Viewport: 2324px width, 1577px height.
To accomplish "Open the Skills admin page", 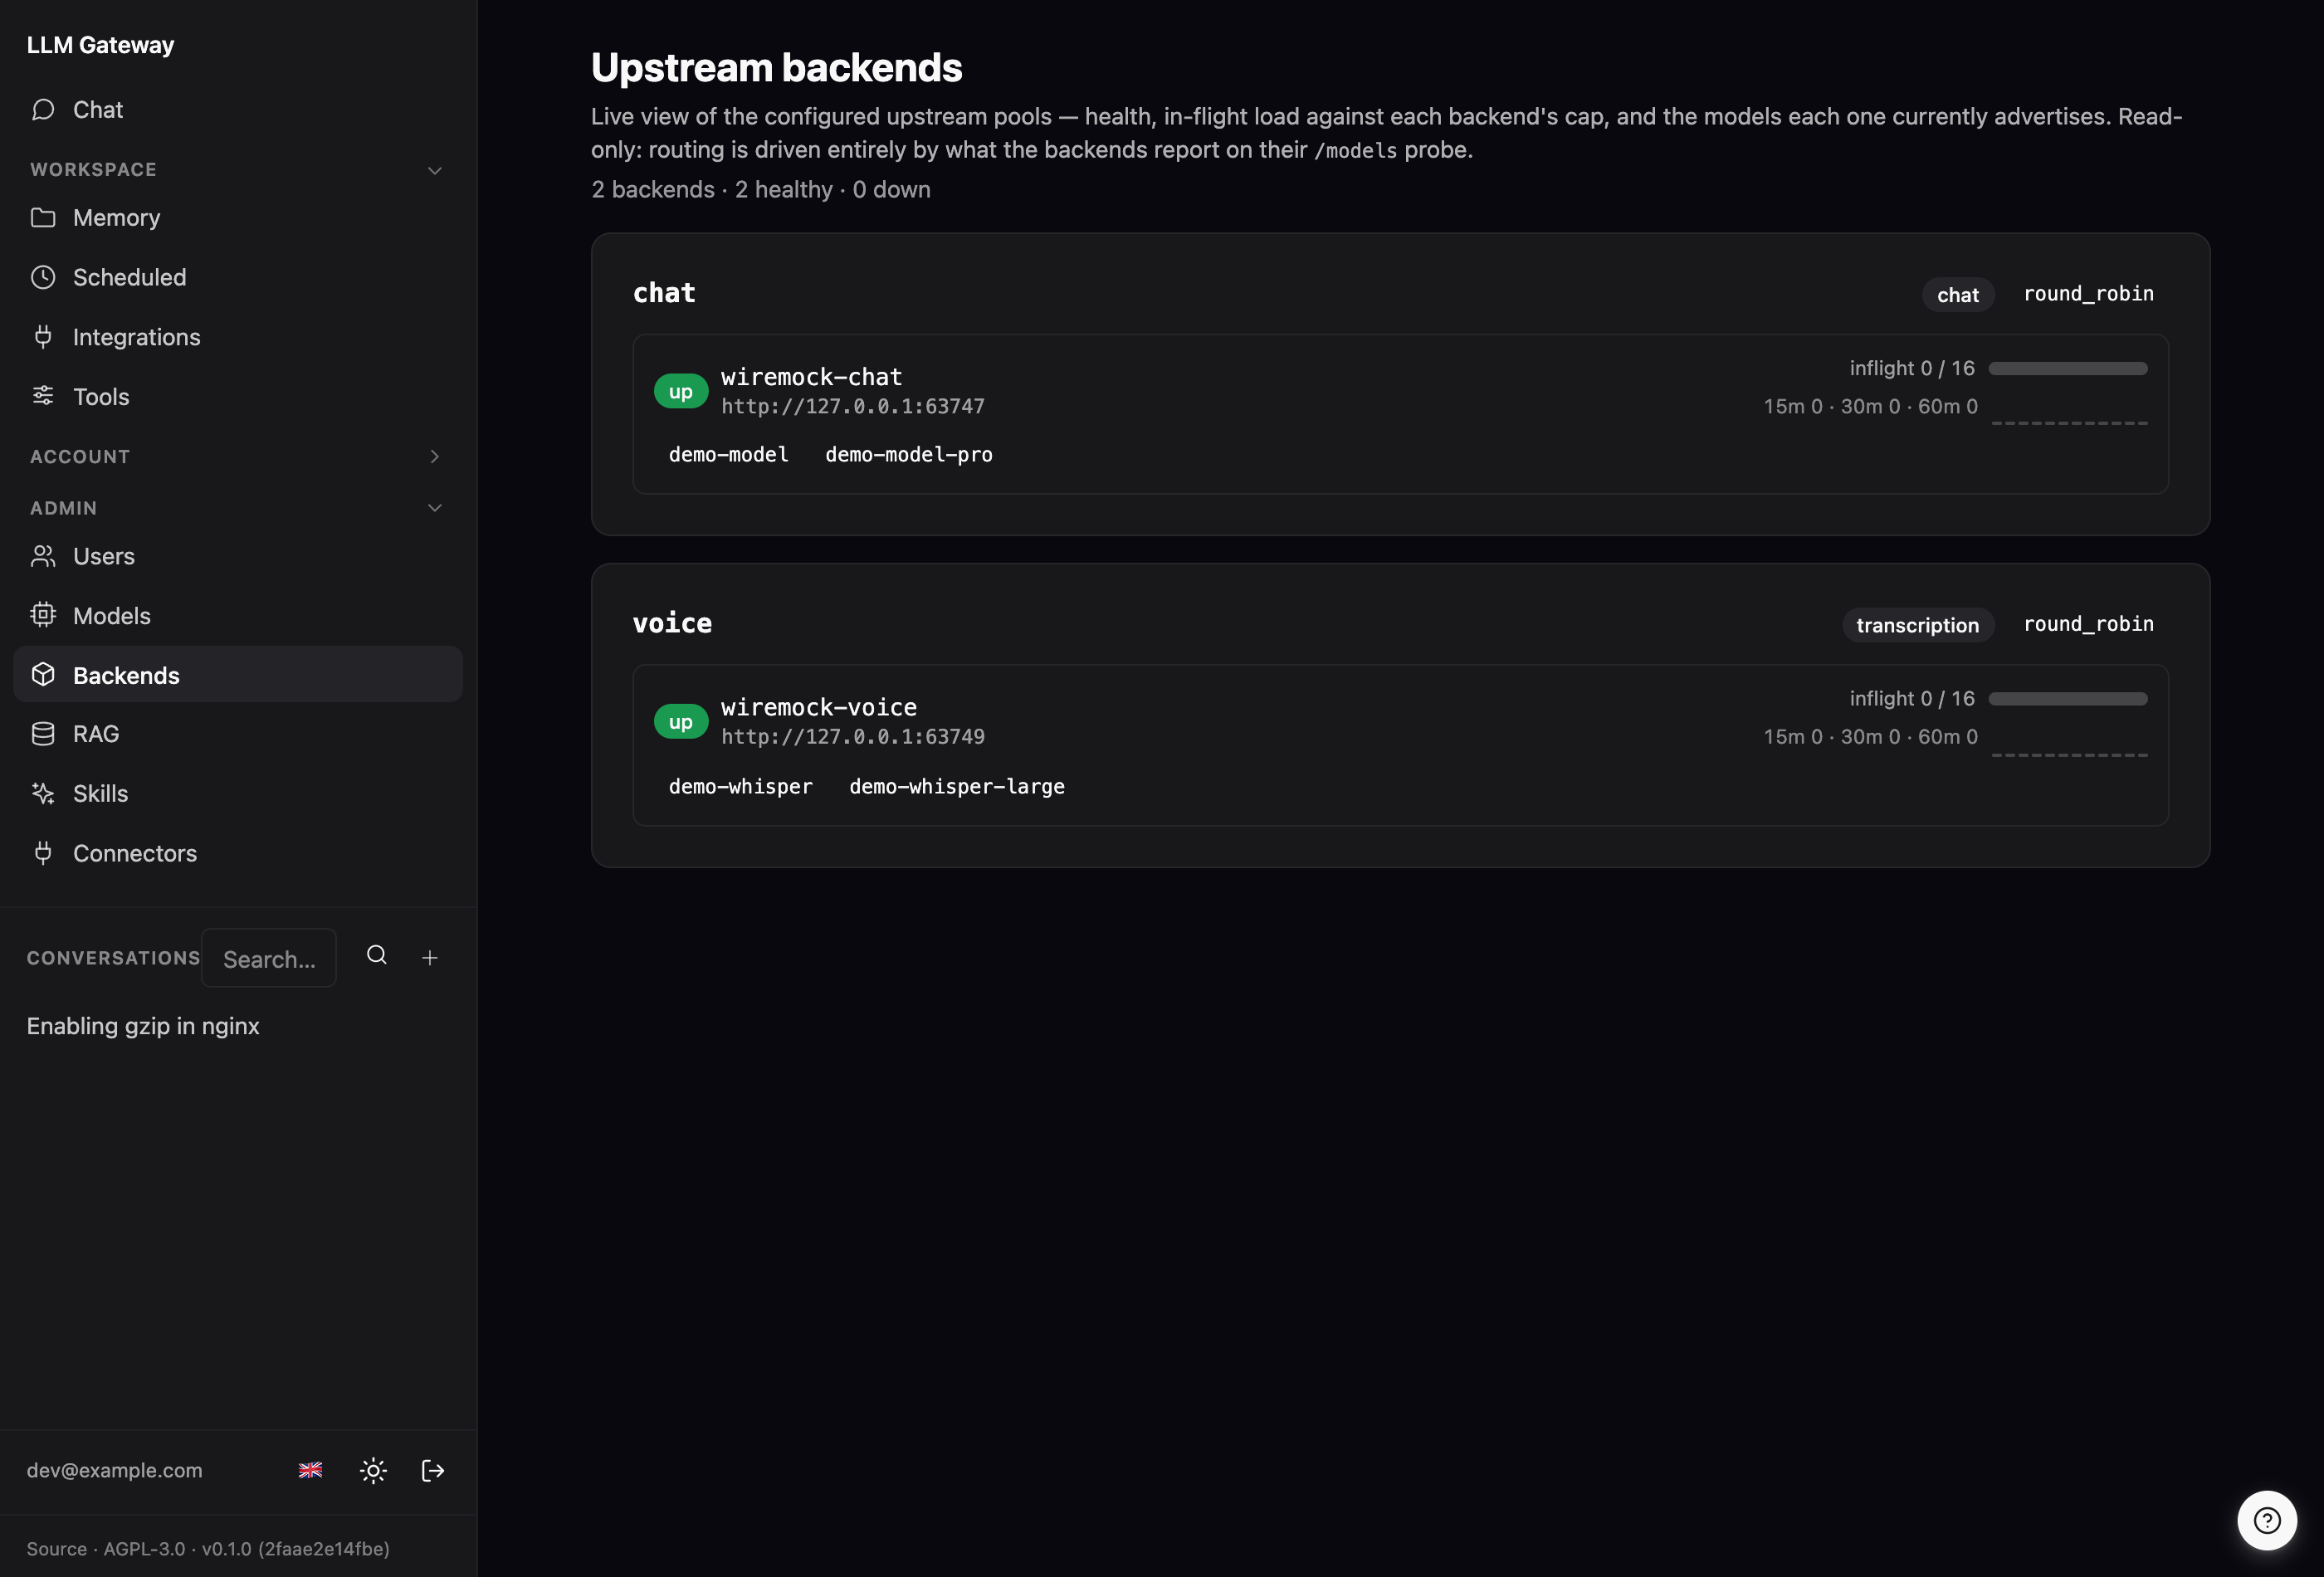I will point(238,793).
